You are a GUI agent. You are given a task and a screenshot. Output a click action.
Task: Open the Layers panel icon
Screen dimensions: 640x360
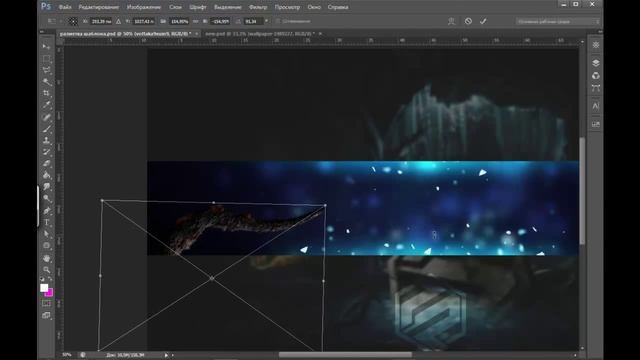click(x=596, y=63)
